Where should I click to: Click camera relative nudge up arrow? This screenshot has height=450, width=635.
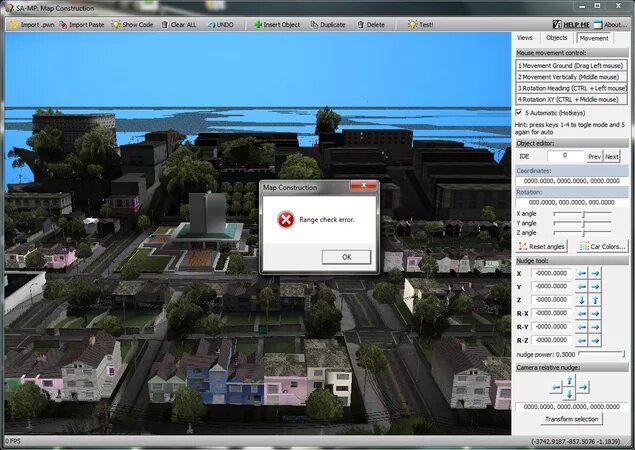[x=569, y=380]
